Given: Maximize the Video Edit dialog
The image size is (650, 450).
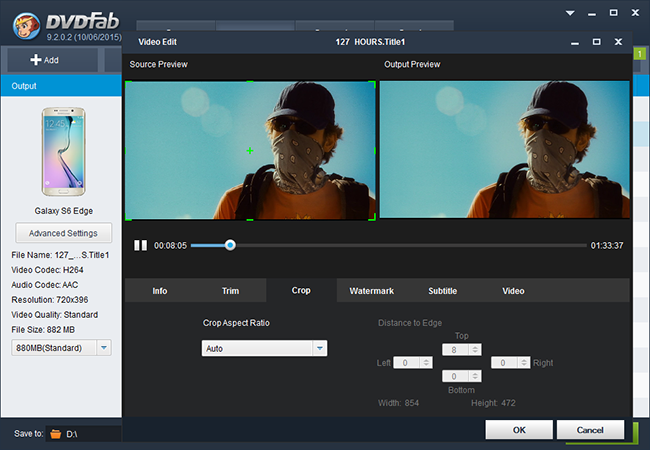Looking at the screenshot, I should click(x=597, y=42).
